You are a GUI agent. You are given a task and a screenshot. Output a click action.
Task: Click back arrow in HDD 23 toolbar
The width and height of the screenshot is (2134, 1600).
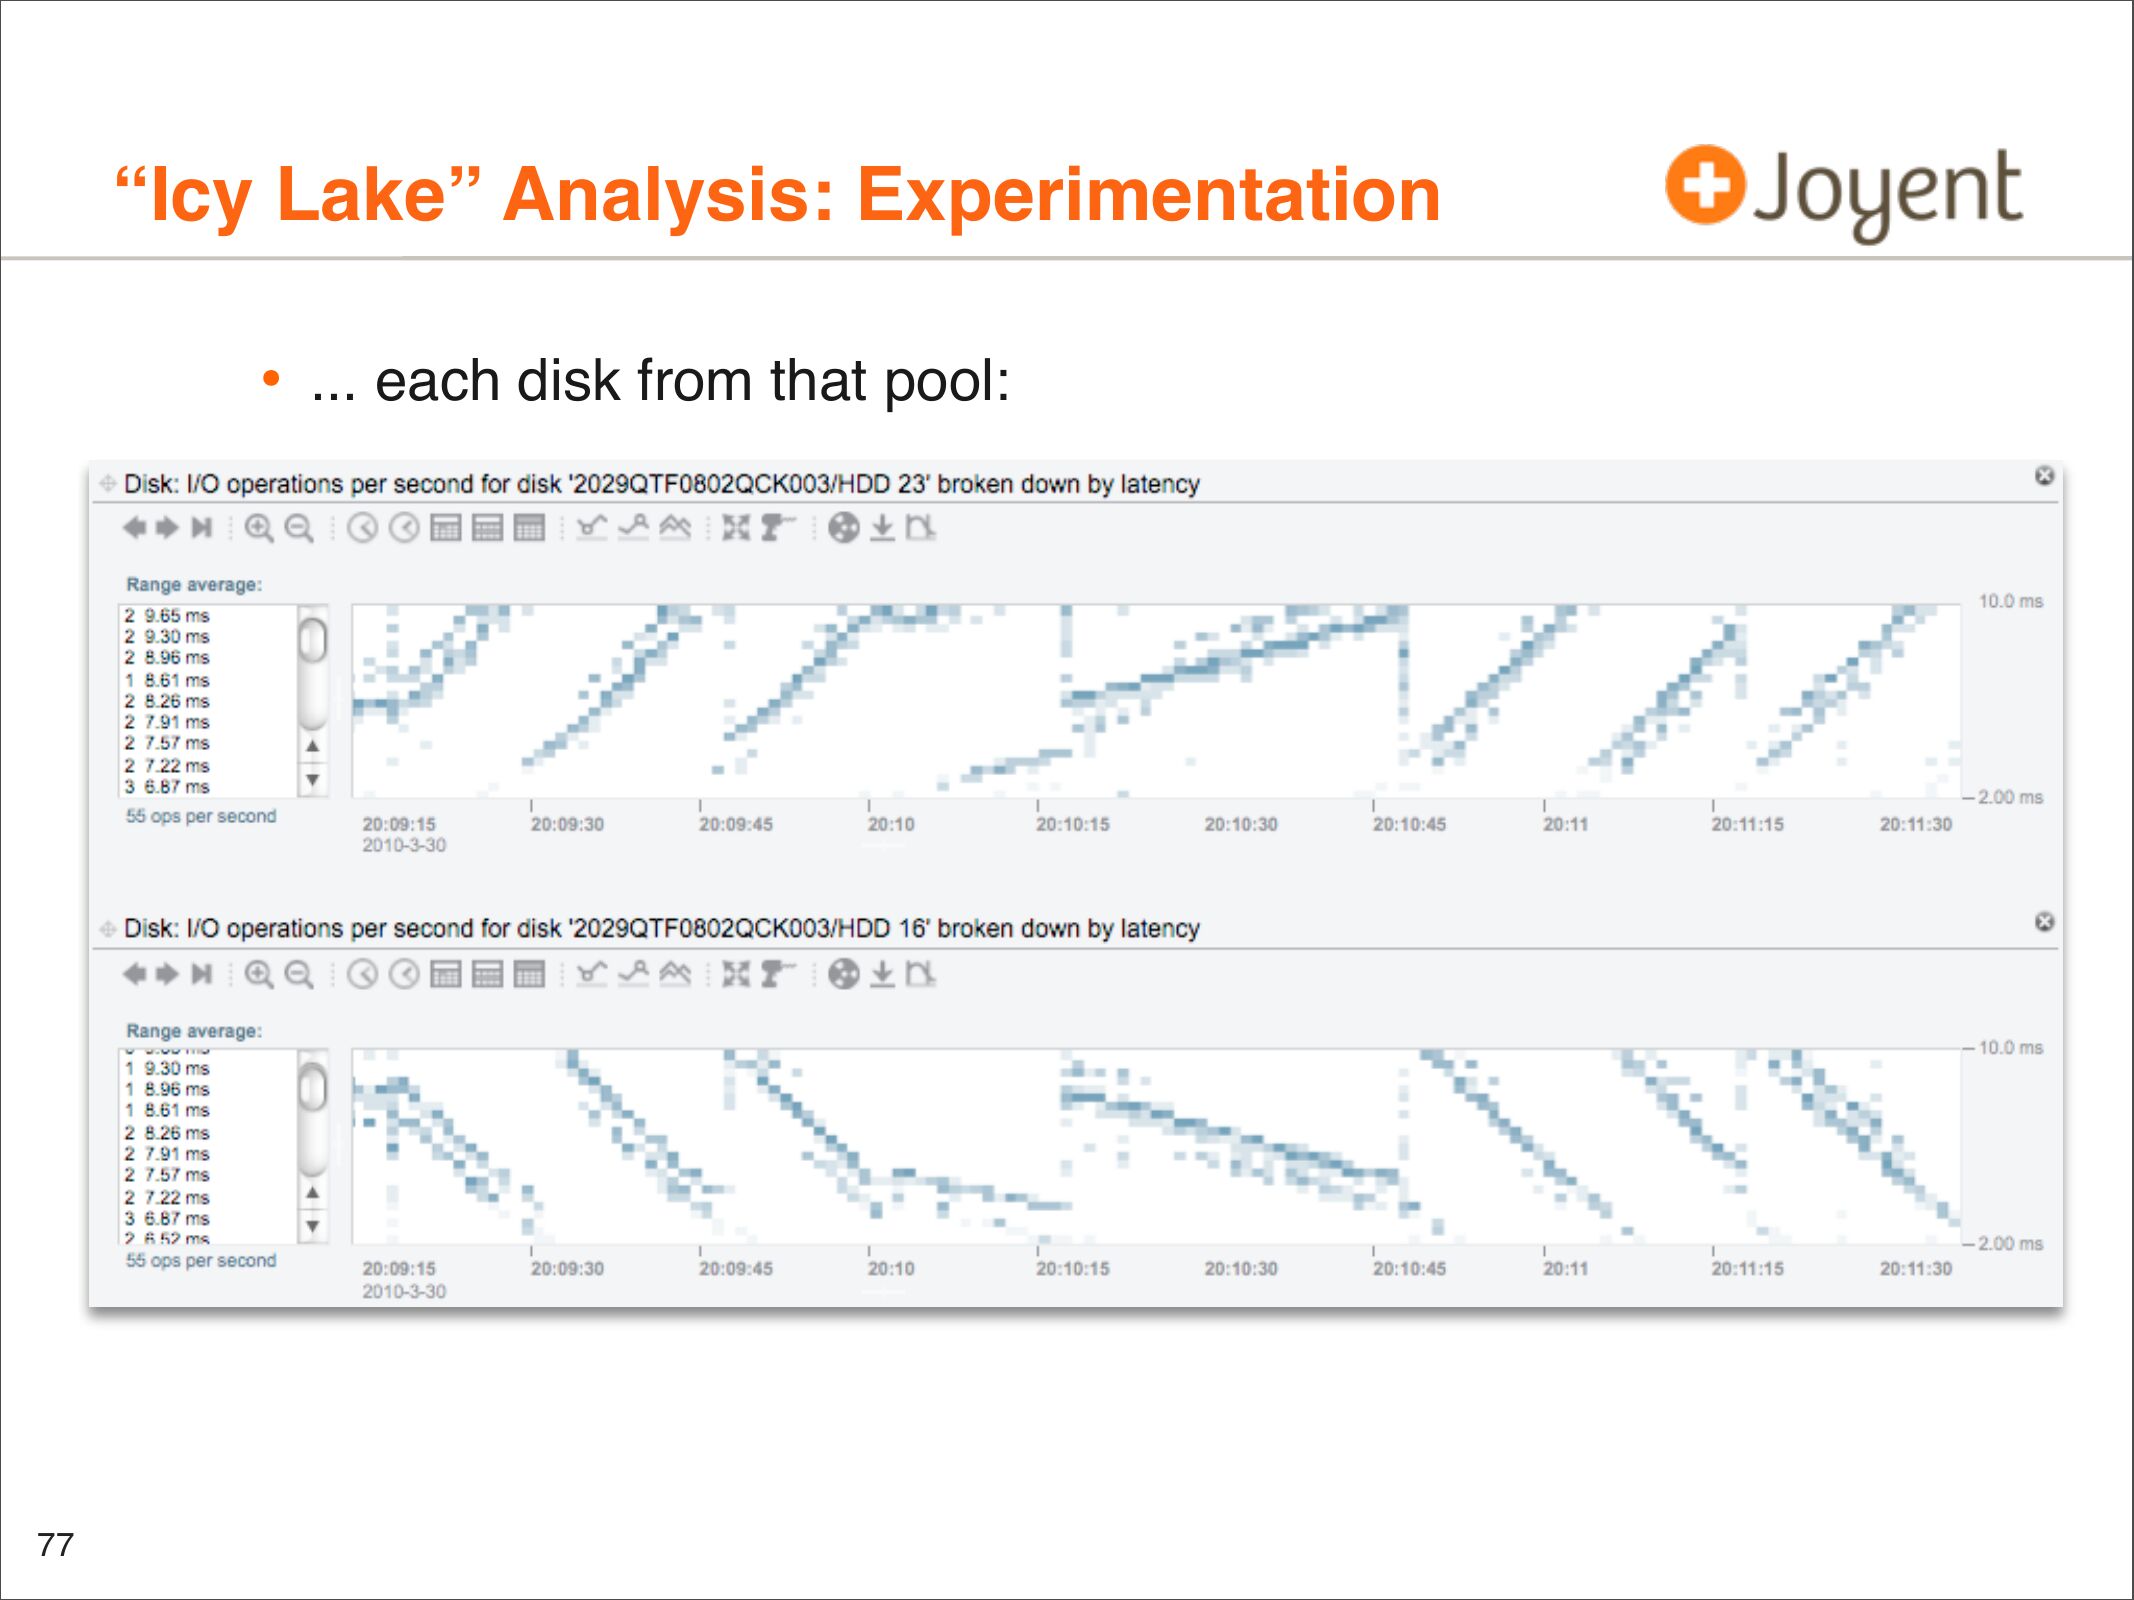click(x=133, y=527)
